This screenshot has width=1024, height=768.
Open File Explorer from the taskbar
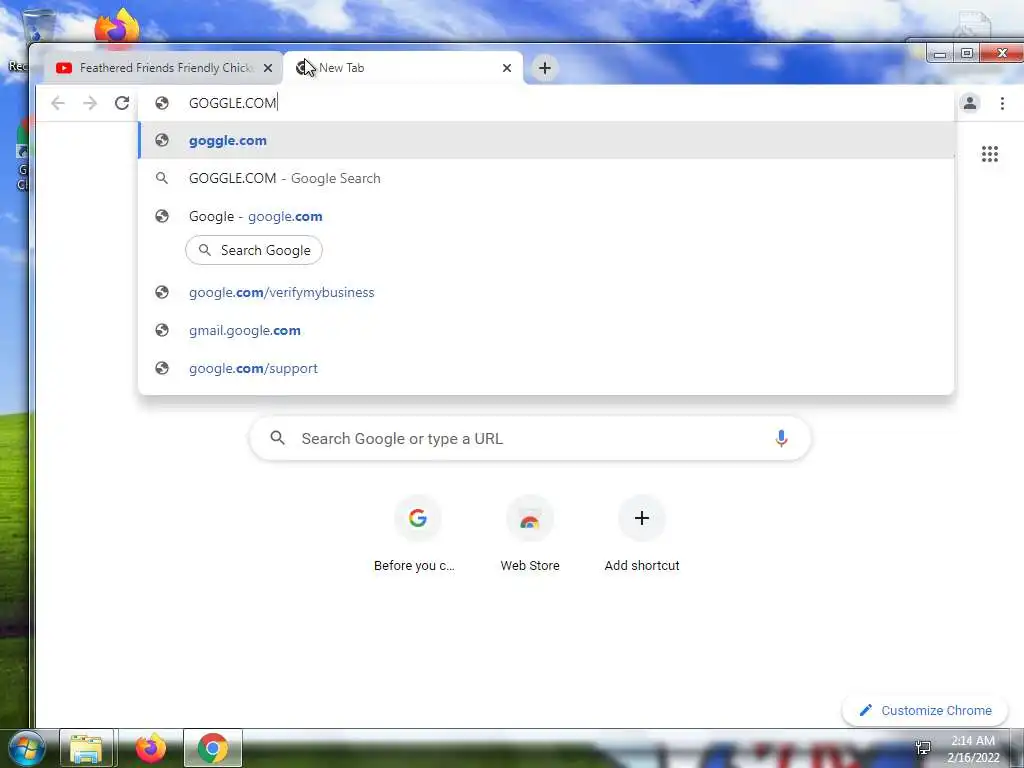(87, 749)
